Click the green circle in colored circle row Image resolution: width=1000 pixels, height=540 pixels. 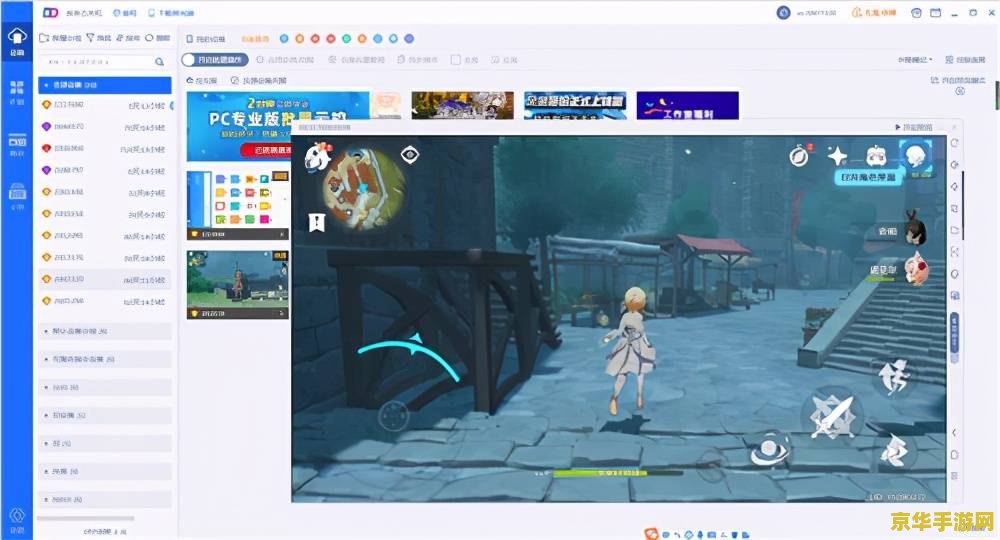click(x=346, y=39)
